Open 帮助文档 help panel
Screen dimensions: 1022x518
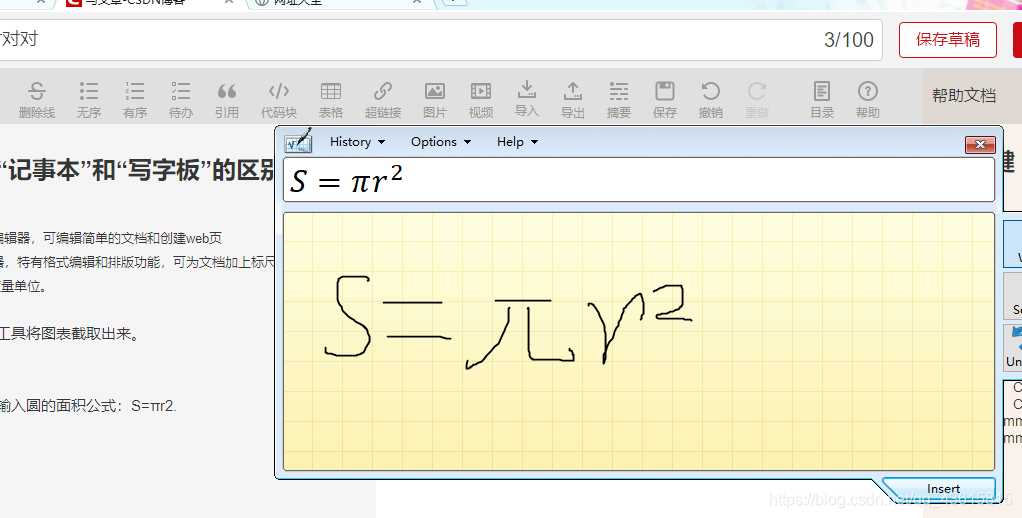coord(963,96)
